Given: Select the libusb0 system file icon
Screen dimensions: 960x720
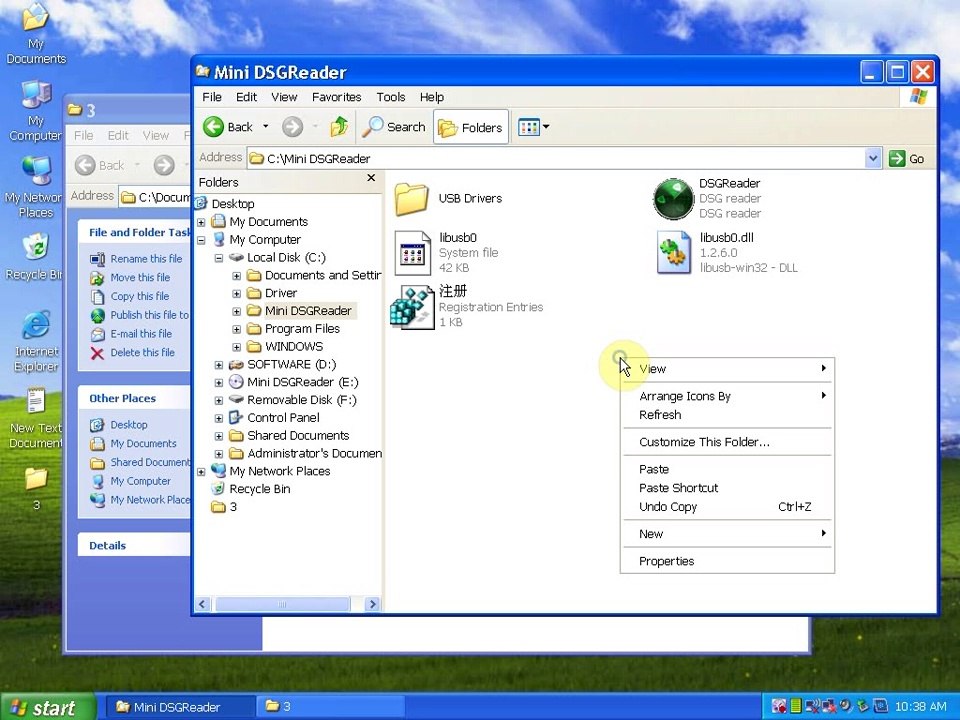Looking at the screenshot, I should (412, 252).
